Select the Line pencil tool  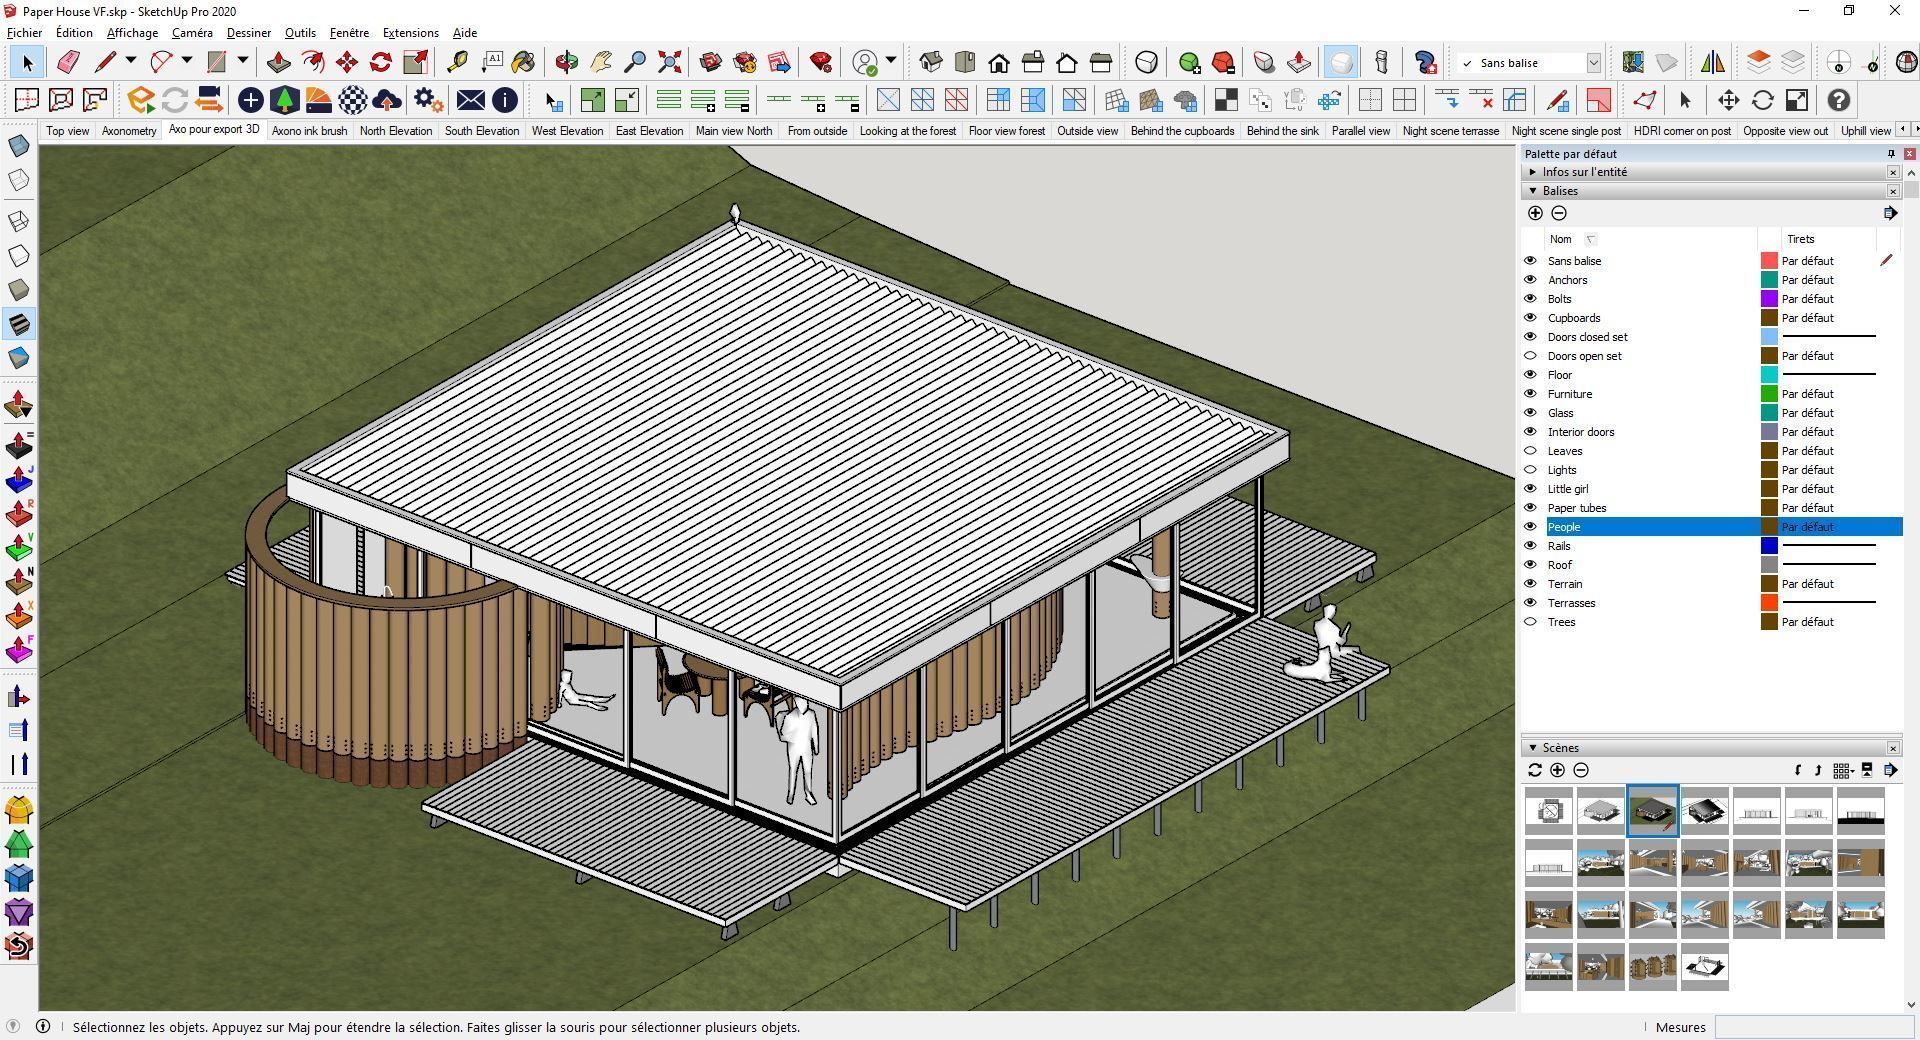pyautogui.click(x=105, y=62)
